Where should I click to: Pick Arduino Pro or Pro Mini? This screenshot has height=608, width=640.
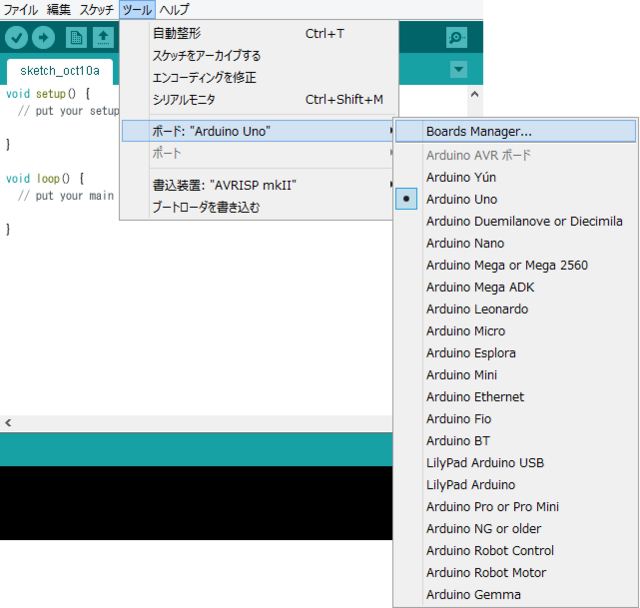click(516, 507)
